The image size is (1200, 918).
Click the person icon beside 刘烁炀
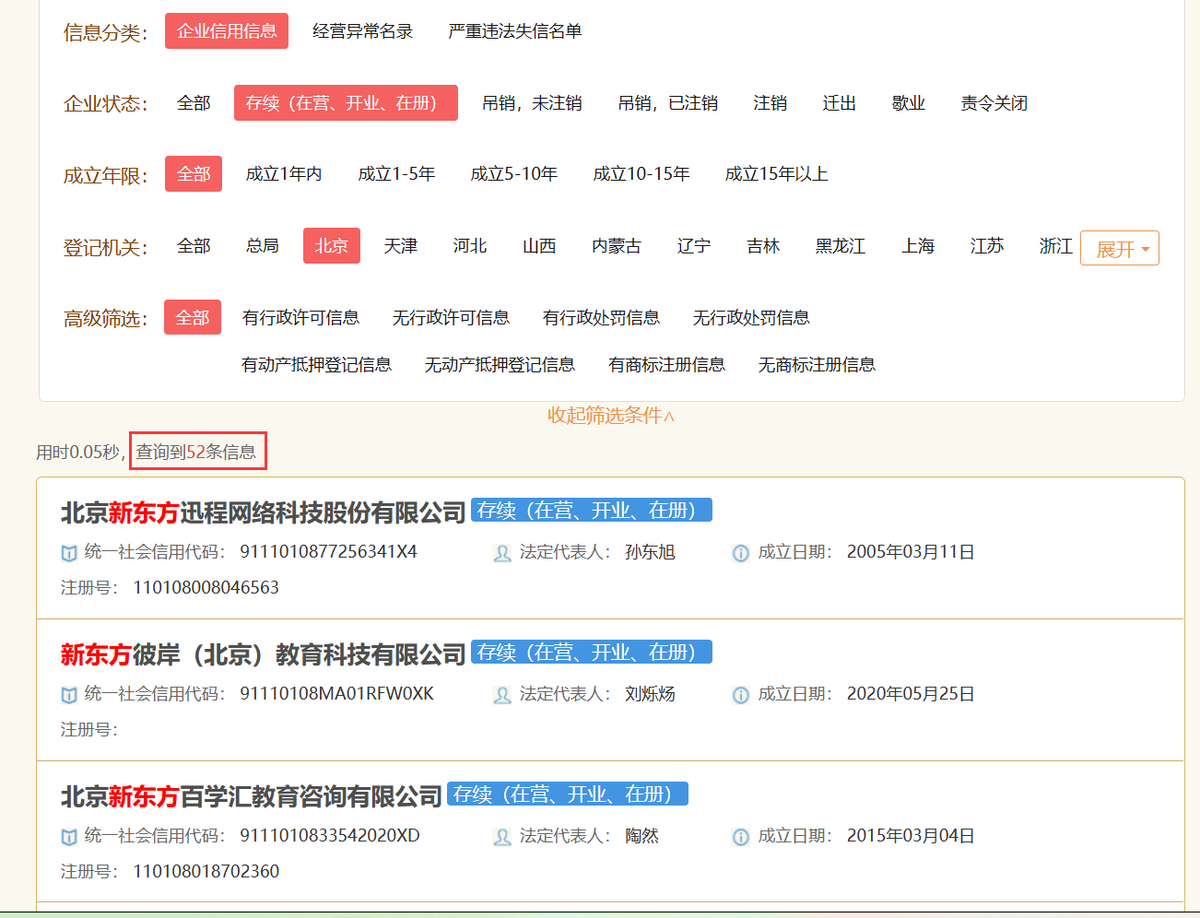coord(502,693)
